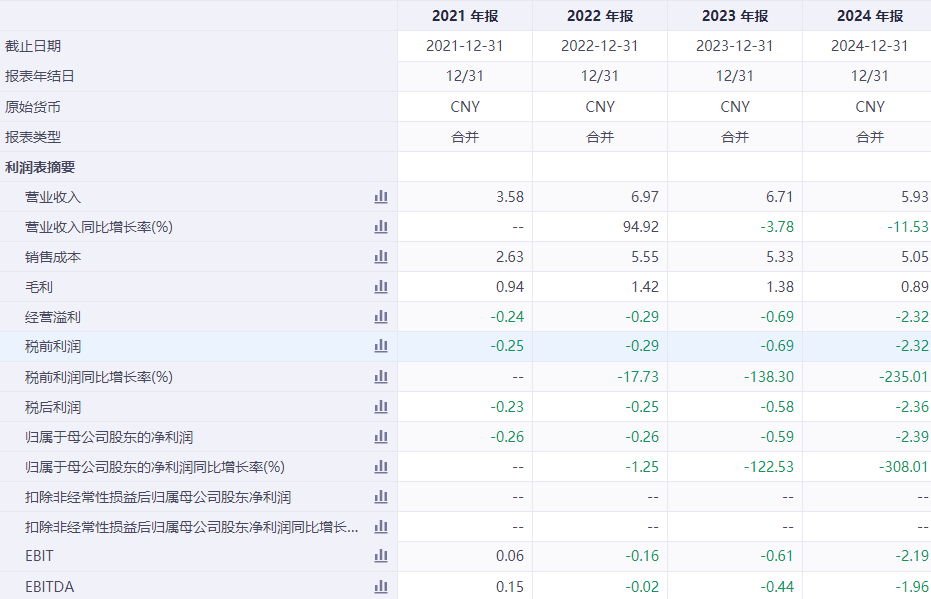Show the EBITDA chart icon
Viewport: 931px width, 599px height.
tap(381, 587)
